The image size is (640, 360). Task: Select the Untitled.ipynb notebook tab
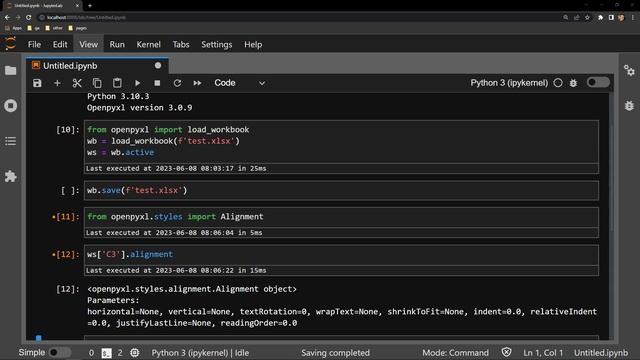(x=97, y=66)
